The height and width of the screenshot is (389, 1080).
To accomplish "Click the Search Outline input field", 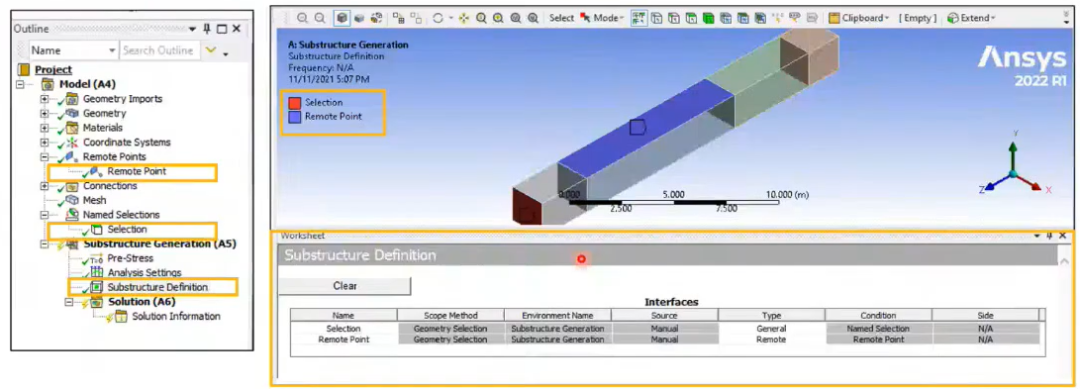I will (x=160, y=50).
